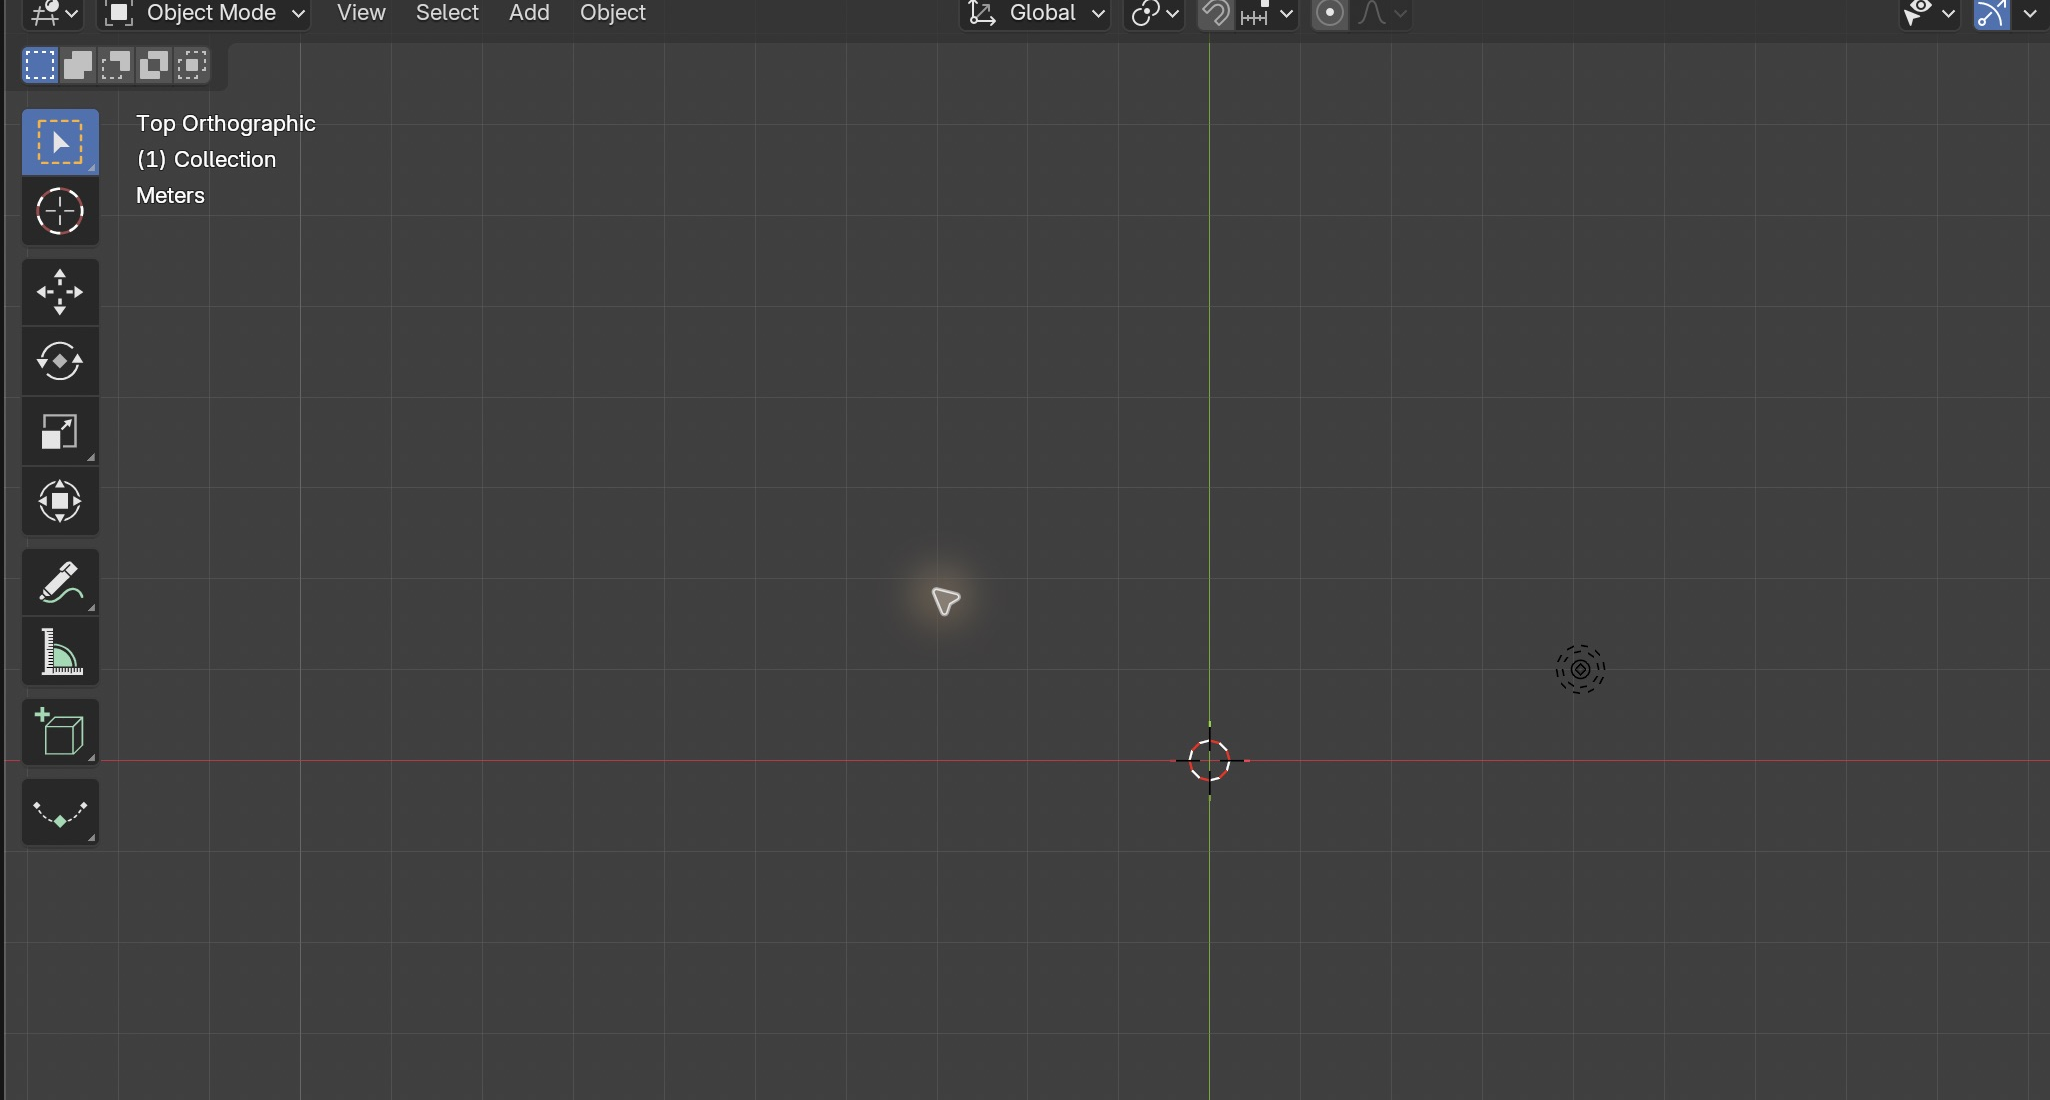This screenshot has height=1100, width=2050.
Task: Select the Select Box tool
Action: tap(60, 142)
